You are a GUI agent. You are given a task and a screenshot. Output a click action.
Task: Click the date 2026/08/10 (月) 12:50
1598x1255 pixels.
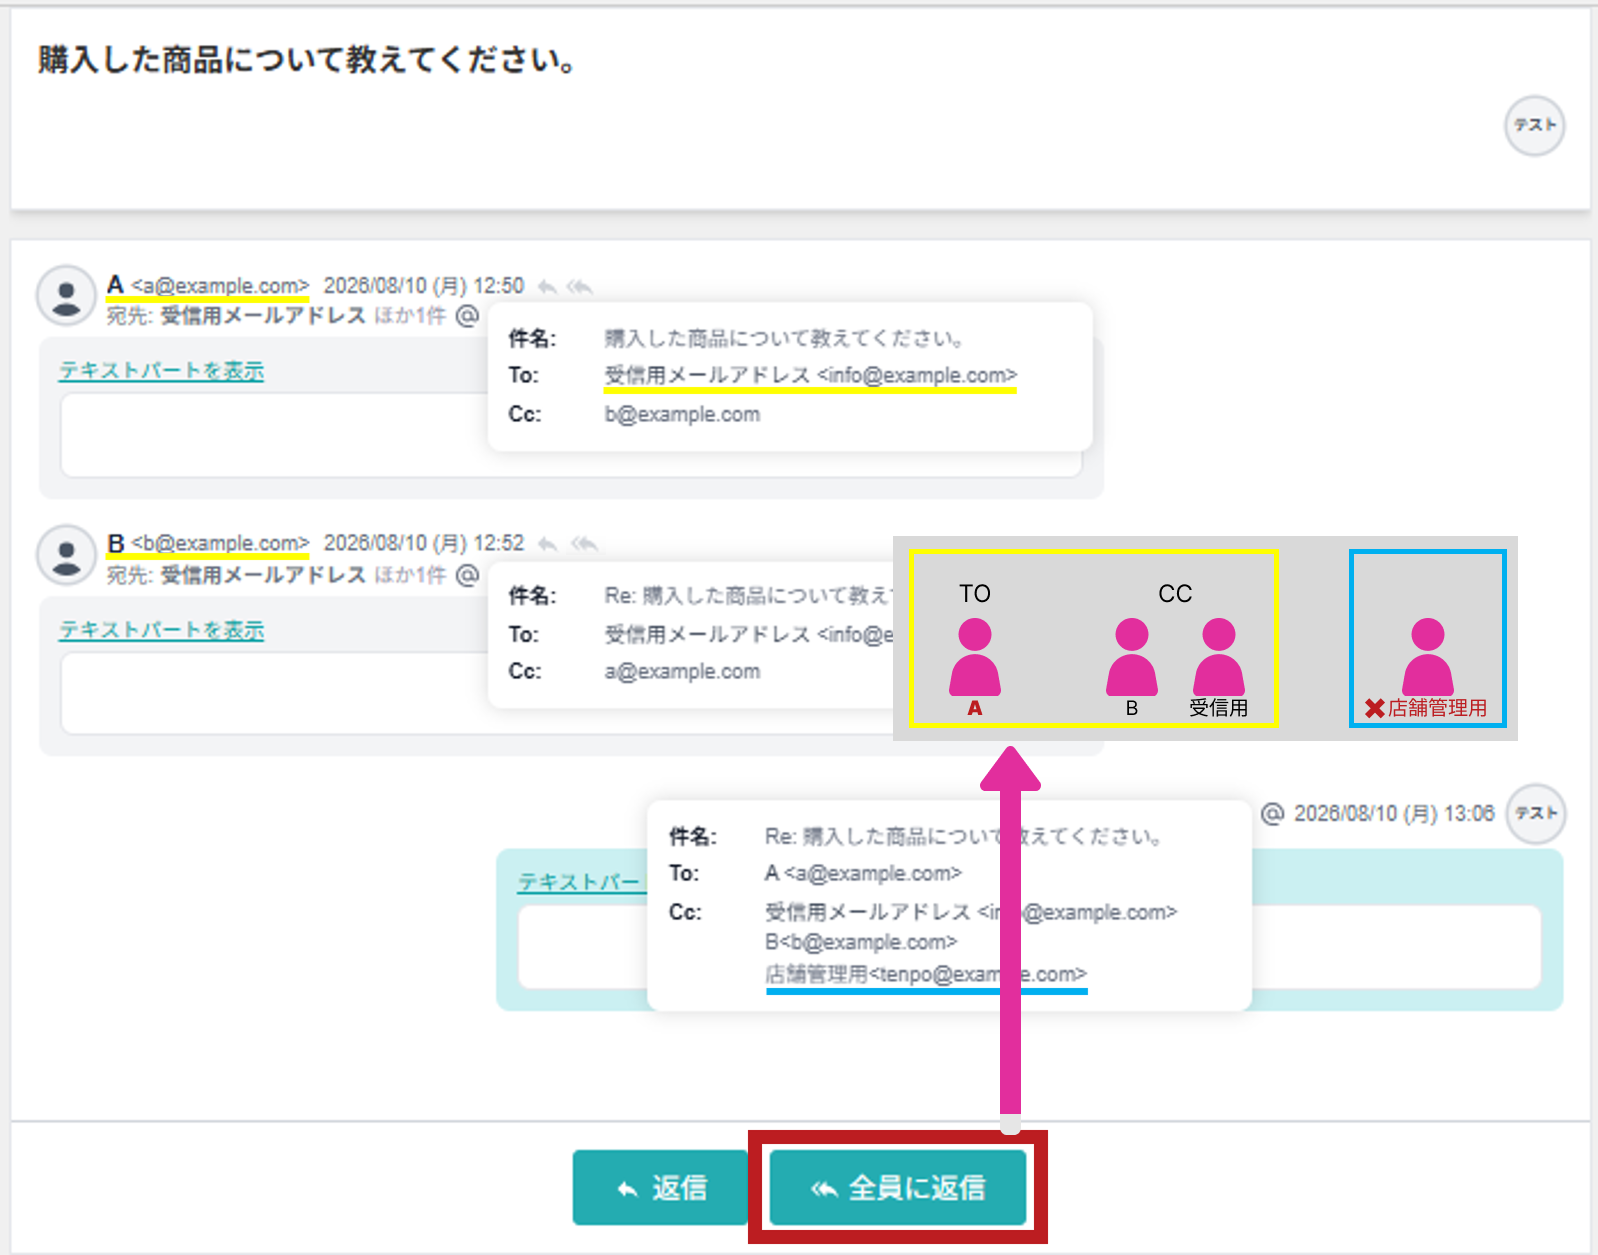(424, 286)
